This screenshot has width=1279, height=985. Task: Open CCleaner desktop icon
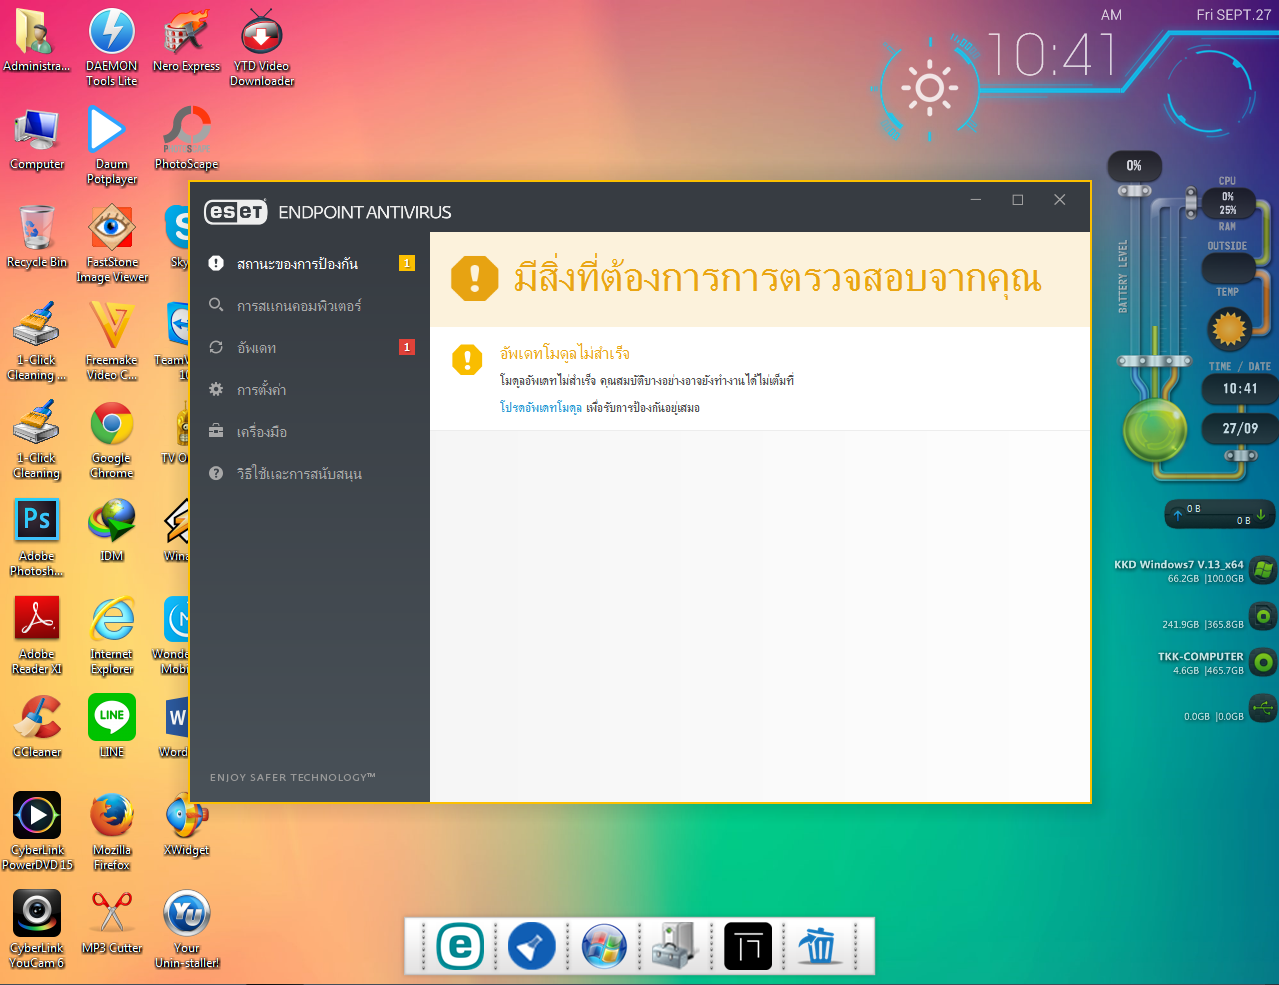click(37, 726)
